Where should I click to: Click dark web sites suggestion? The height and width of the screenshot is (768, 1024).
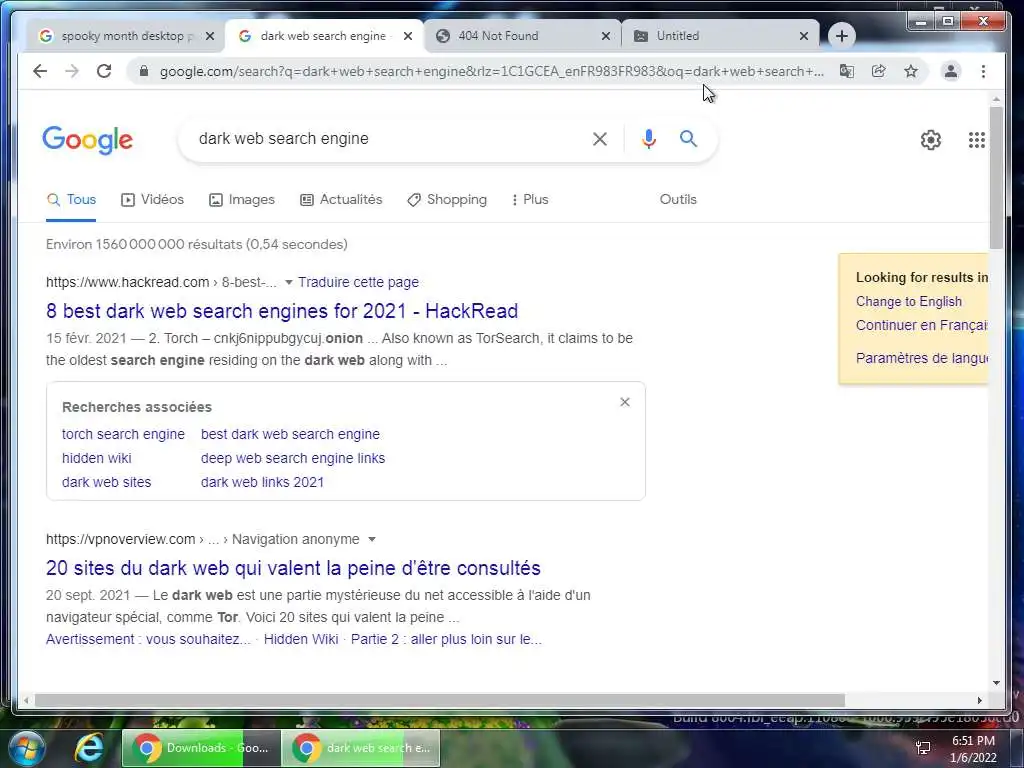click(106, 483)
